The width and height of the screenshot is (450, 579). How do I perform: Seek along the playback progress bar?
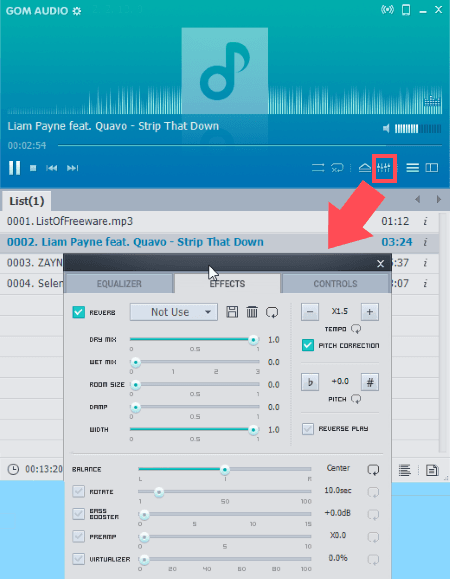pos(250,145)
